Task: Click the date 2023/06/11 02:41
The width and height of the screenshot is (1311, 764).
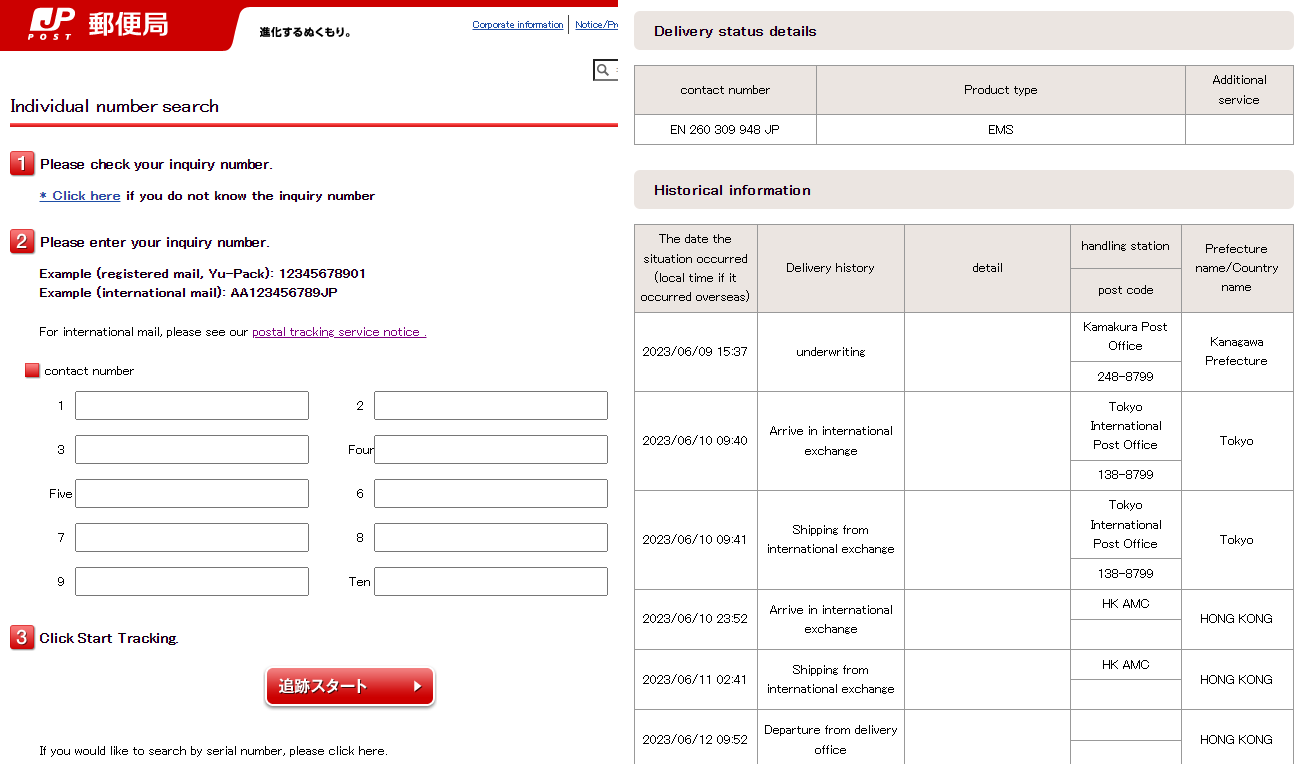Action: (x=695, y=680)
